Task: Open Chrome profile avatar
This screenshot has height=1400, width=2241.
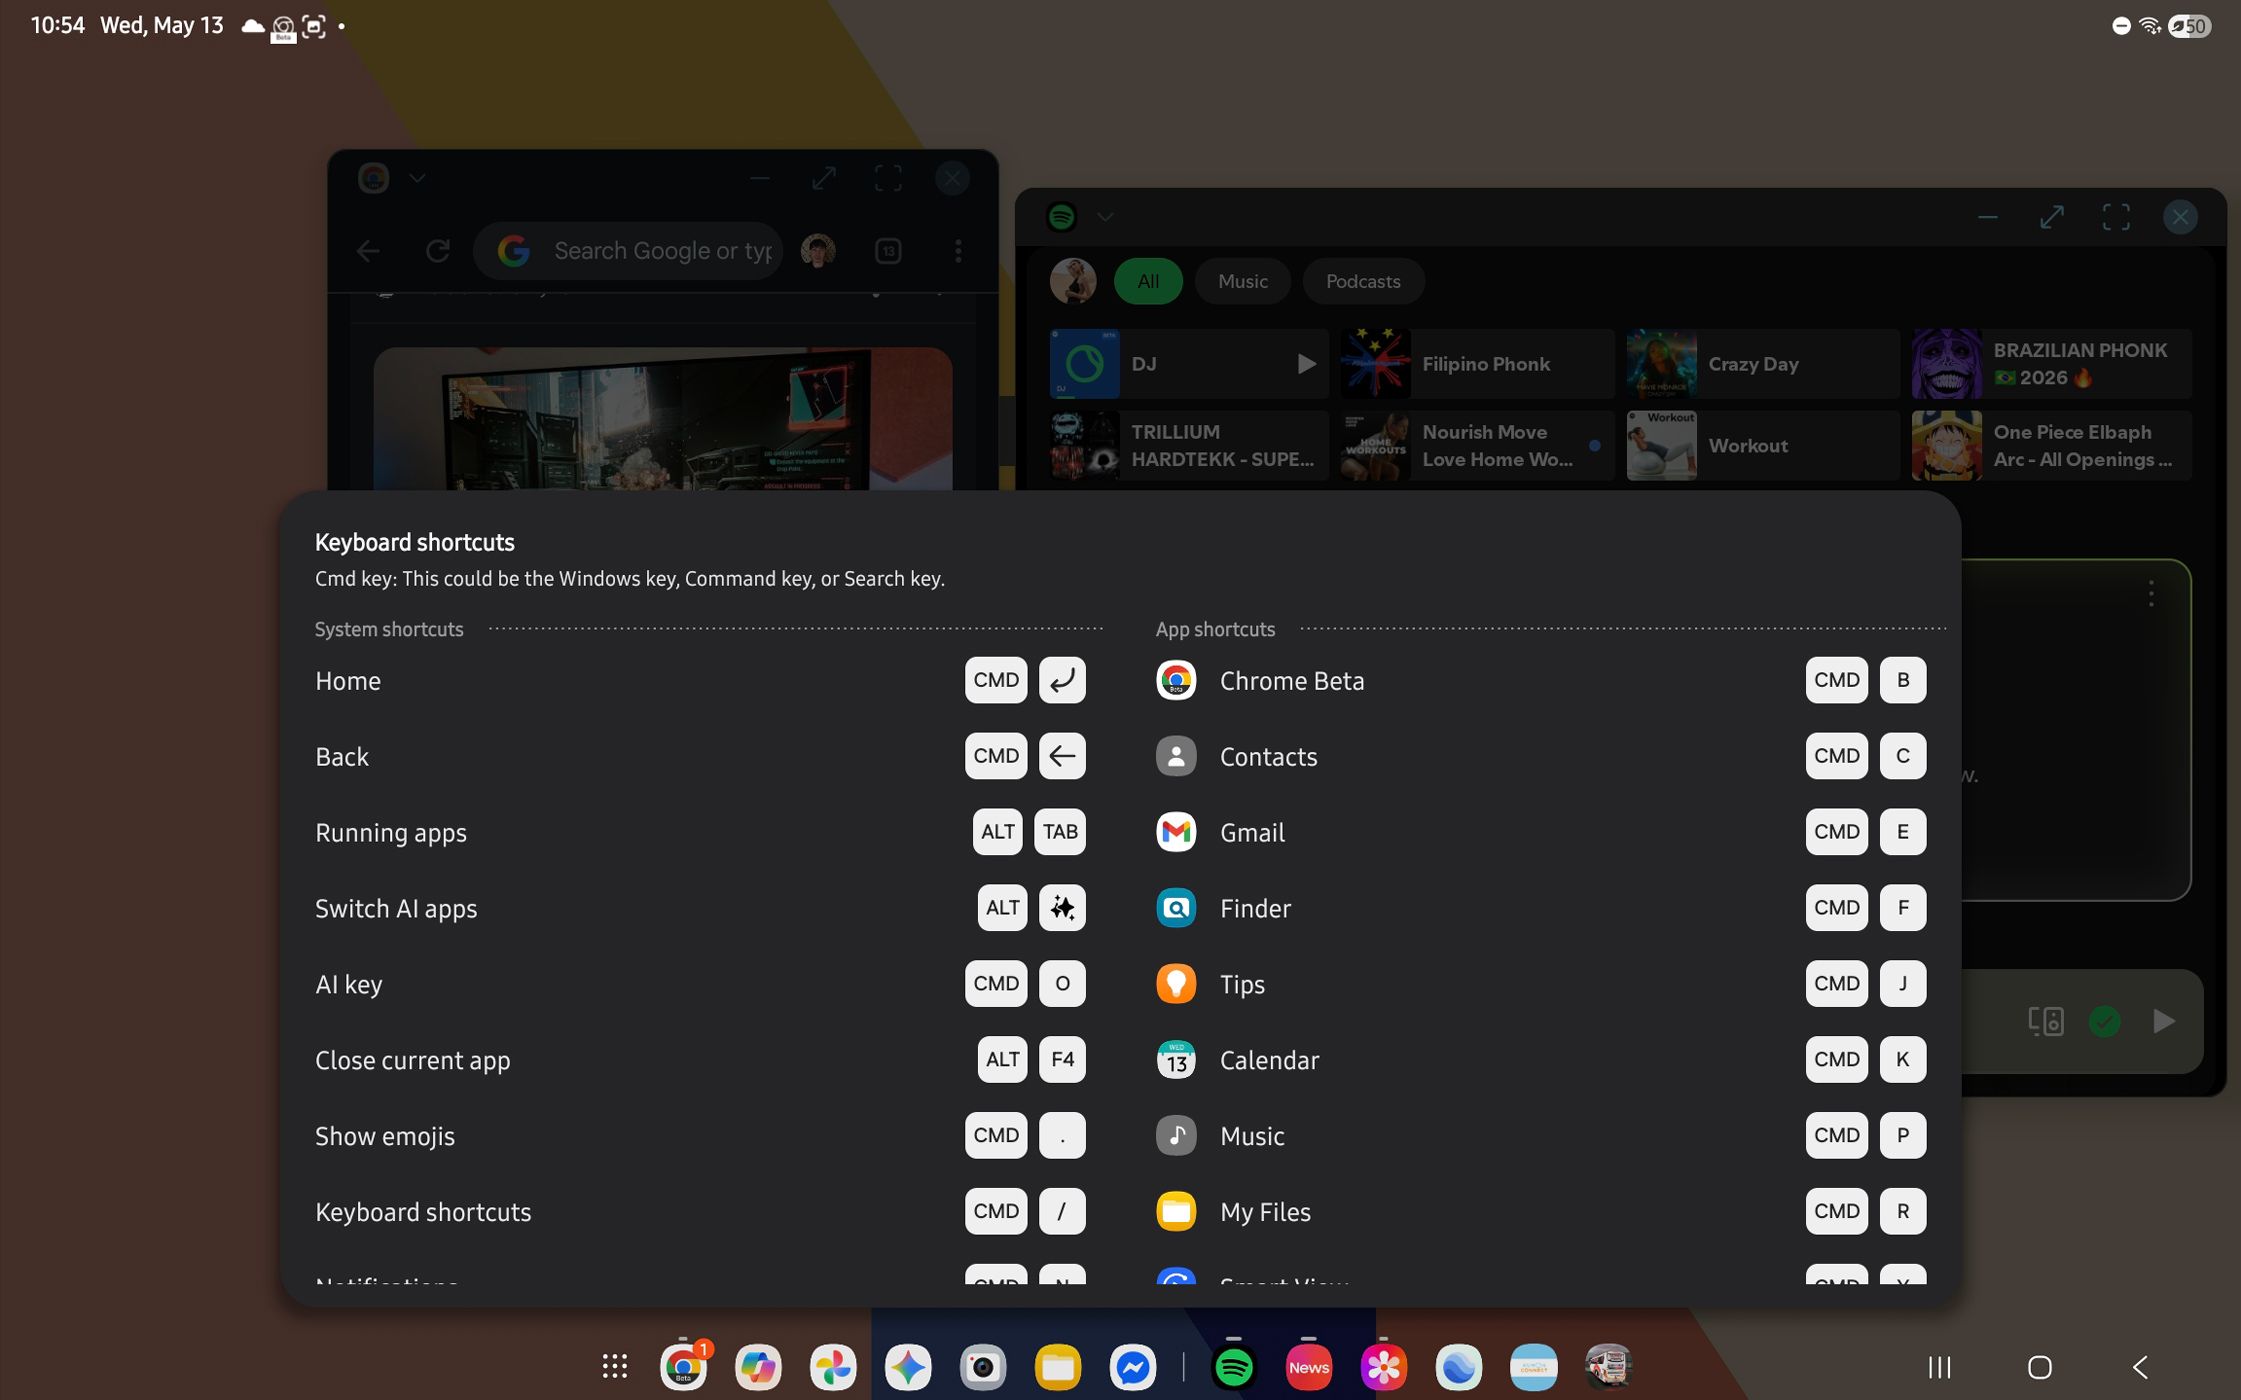Action: tap(818, 250)
